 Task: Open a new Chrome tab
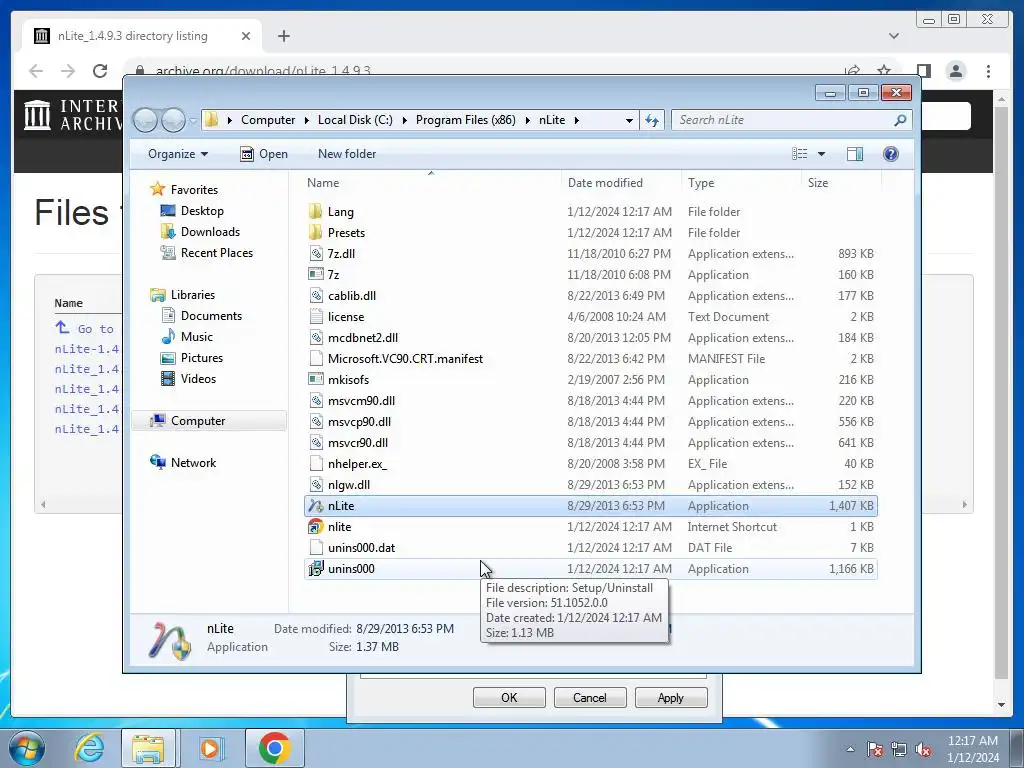pyautogui.click(x=283, y=36)
